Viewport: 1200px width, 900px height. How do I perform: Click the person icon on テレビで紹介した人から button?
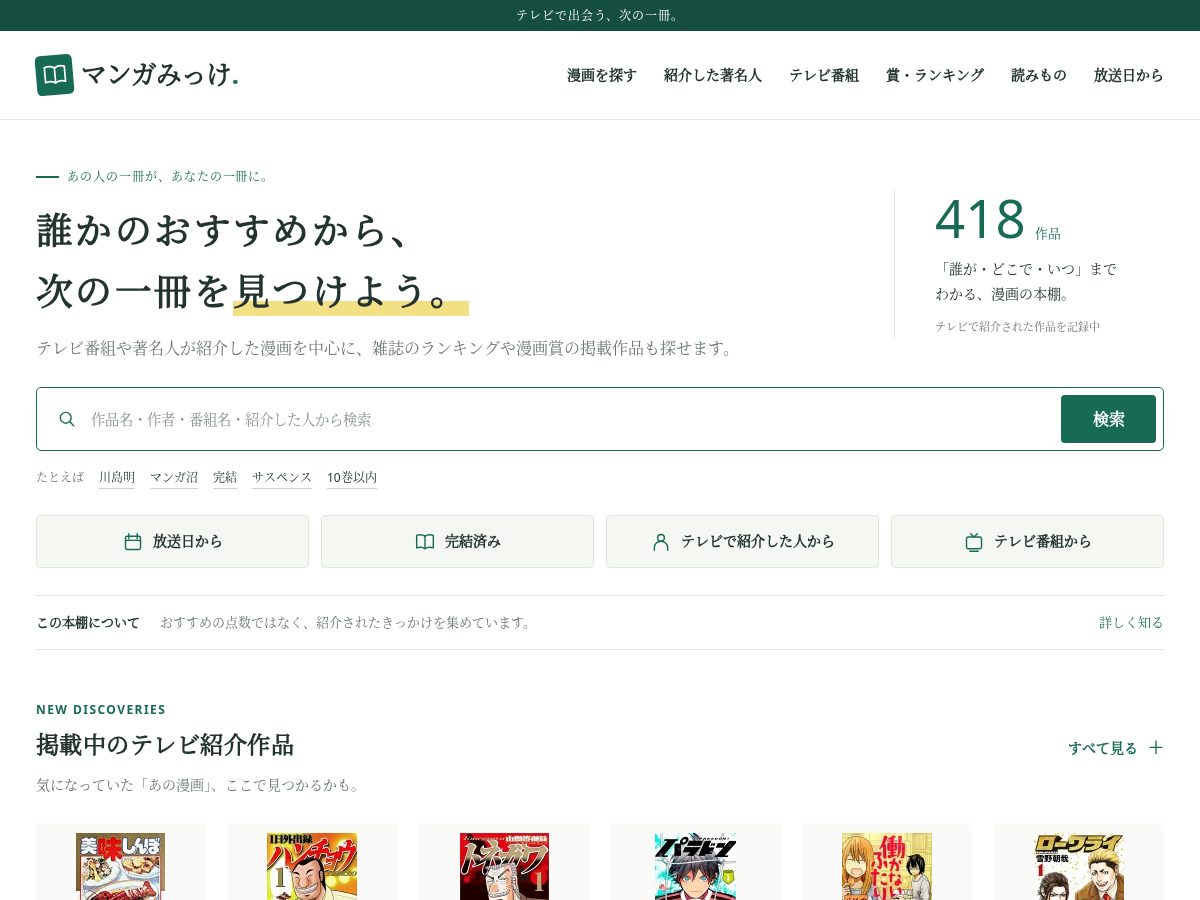[661, 542]
